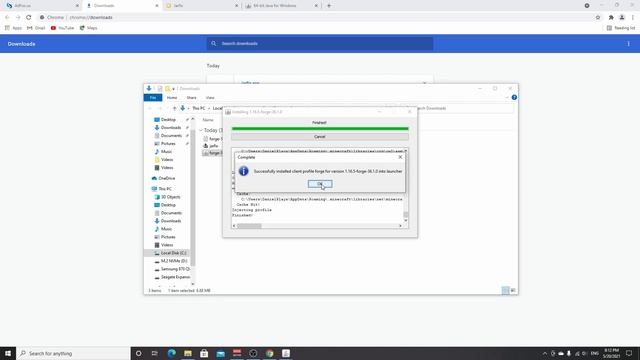Reload the Chrome page
The width and height of the screenshot is (640, 360).
[x=29, y=17]
